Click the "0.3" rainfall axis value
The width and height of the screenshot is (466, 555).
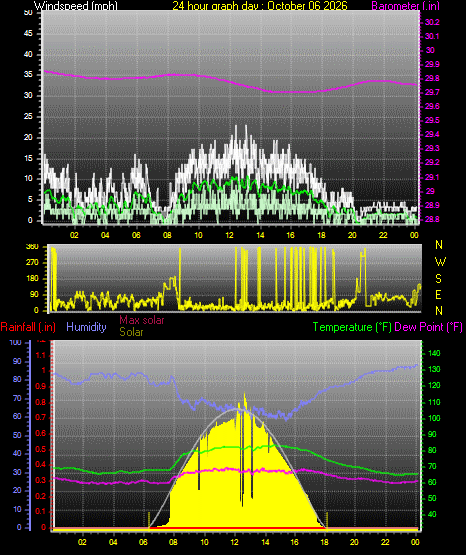(41, 481)
